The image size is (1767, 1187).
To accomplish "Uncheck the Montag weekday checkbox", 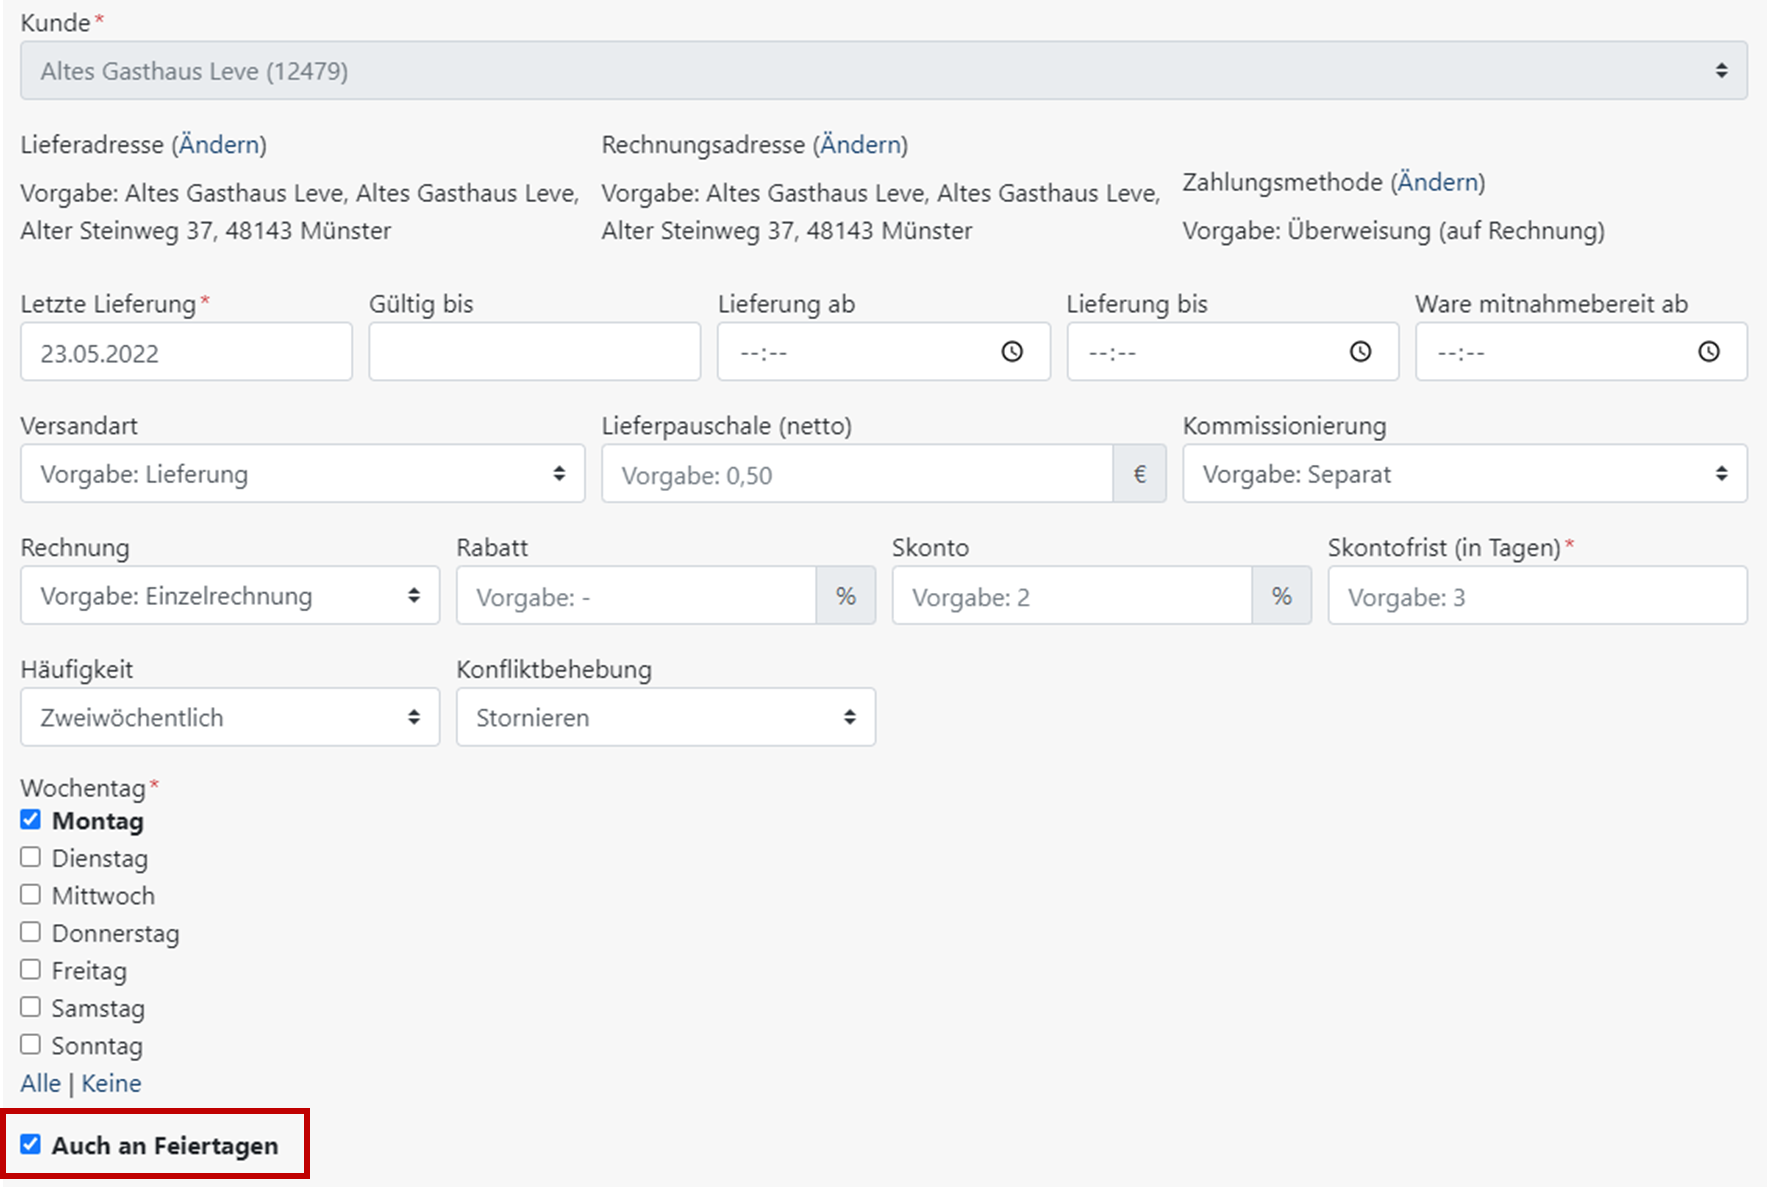I will [31, 820].
